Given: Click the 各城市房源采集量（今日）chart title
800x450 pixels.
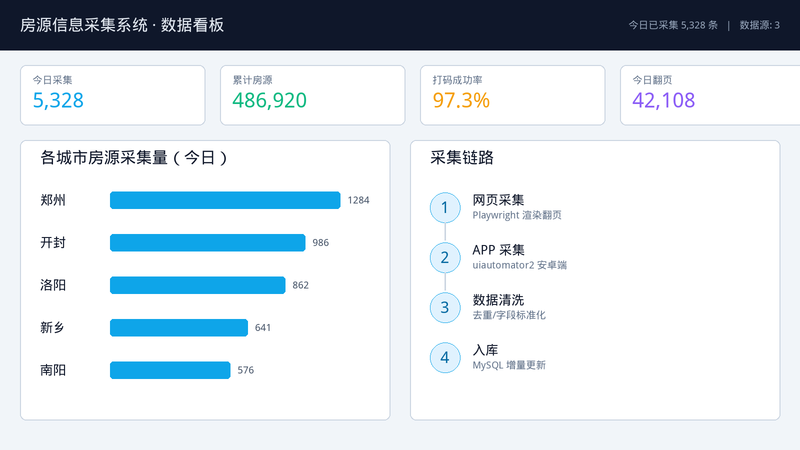Looking at the screenshot, I should coord(134,158).
